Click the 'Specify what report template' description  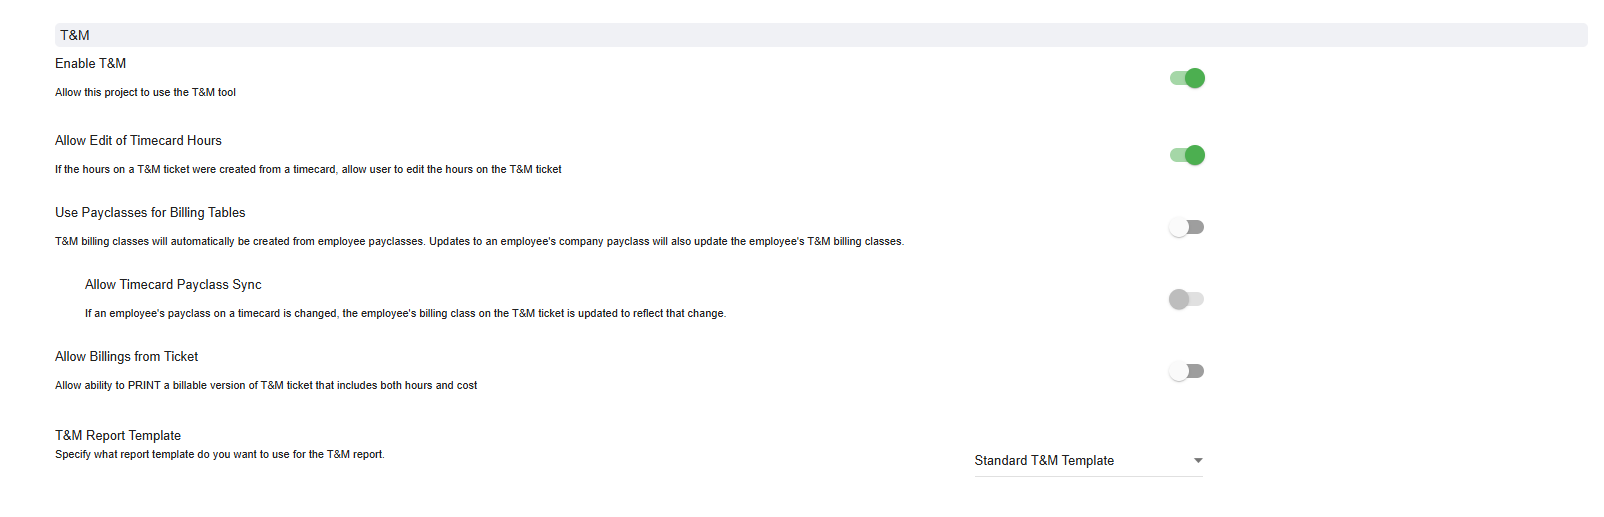(x=220, y=455)
